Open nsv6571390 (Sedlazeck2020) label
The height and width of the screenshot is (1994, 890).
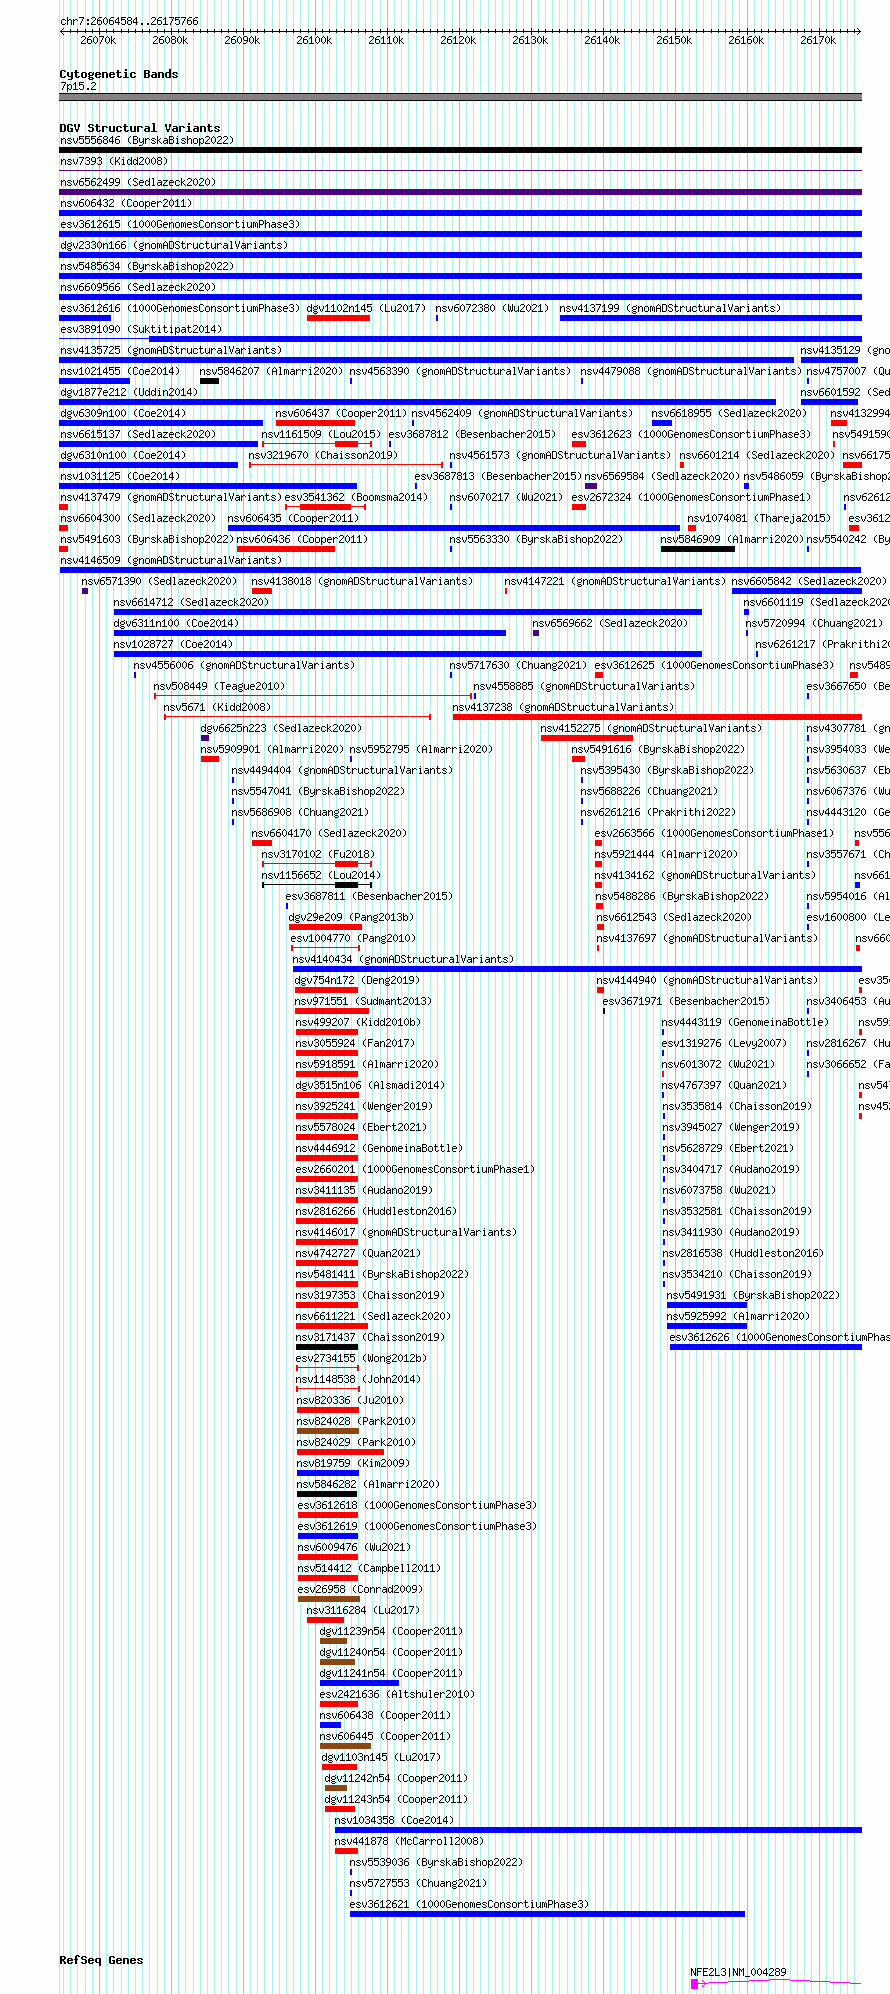coord(159,582)
